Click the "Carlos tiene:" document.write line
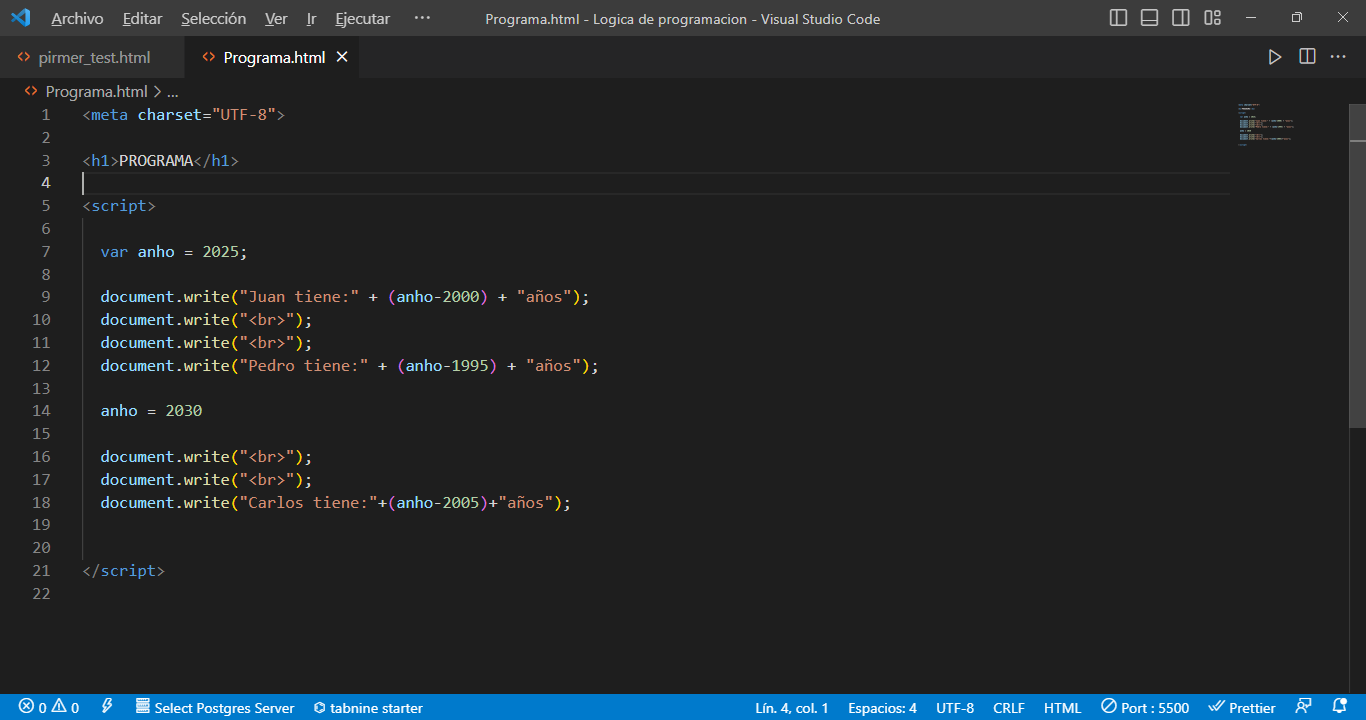Screen dimensions: 1366x720 [x=336, y=503]
